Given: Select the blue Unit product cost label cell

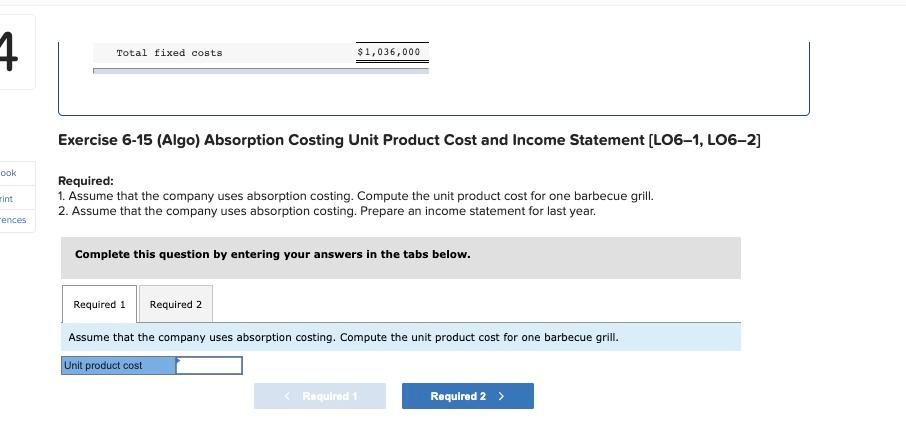Looking at the screenshot, I should 118,366.
